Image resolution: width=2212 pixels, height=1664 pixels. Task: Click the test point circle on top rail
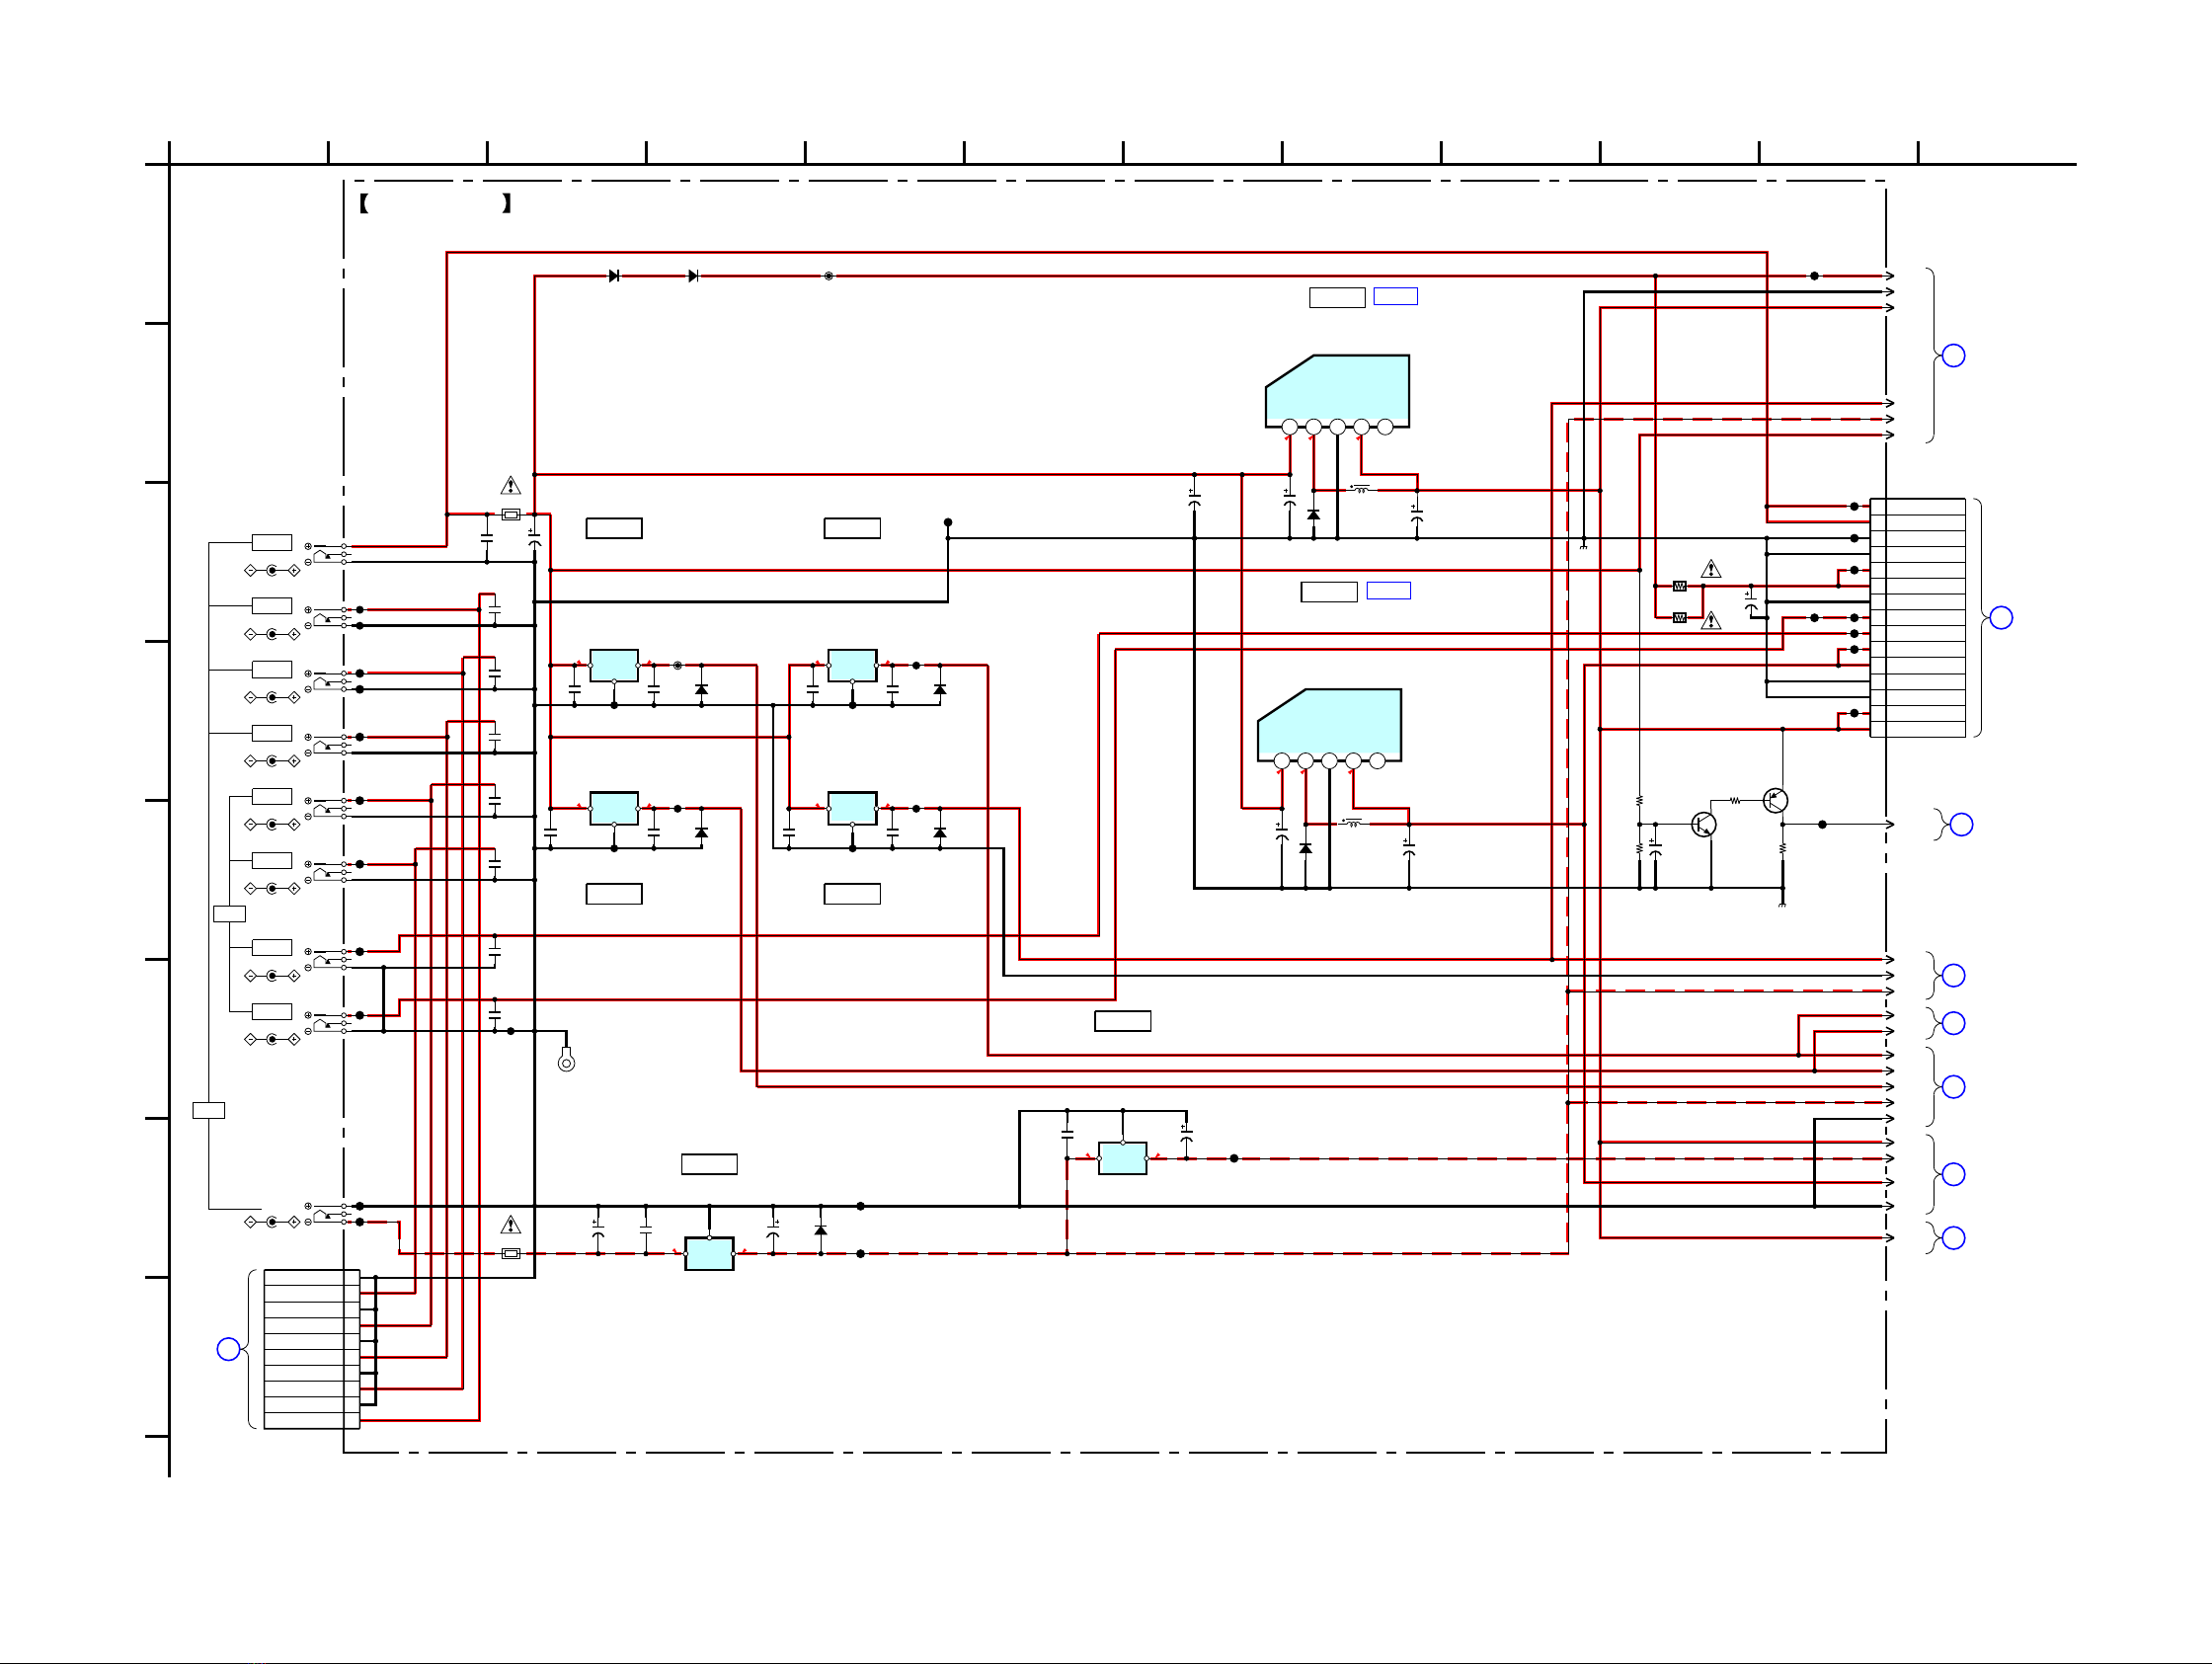point(828,276)
